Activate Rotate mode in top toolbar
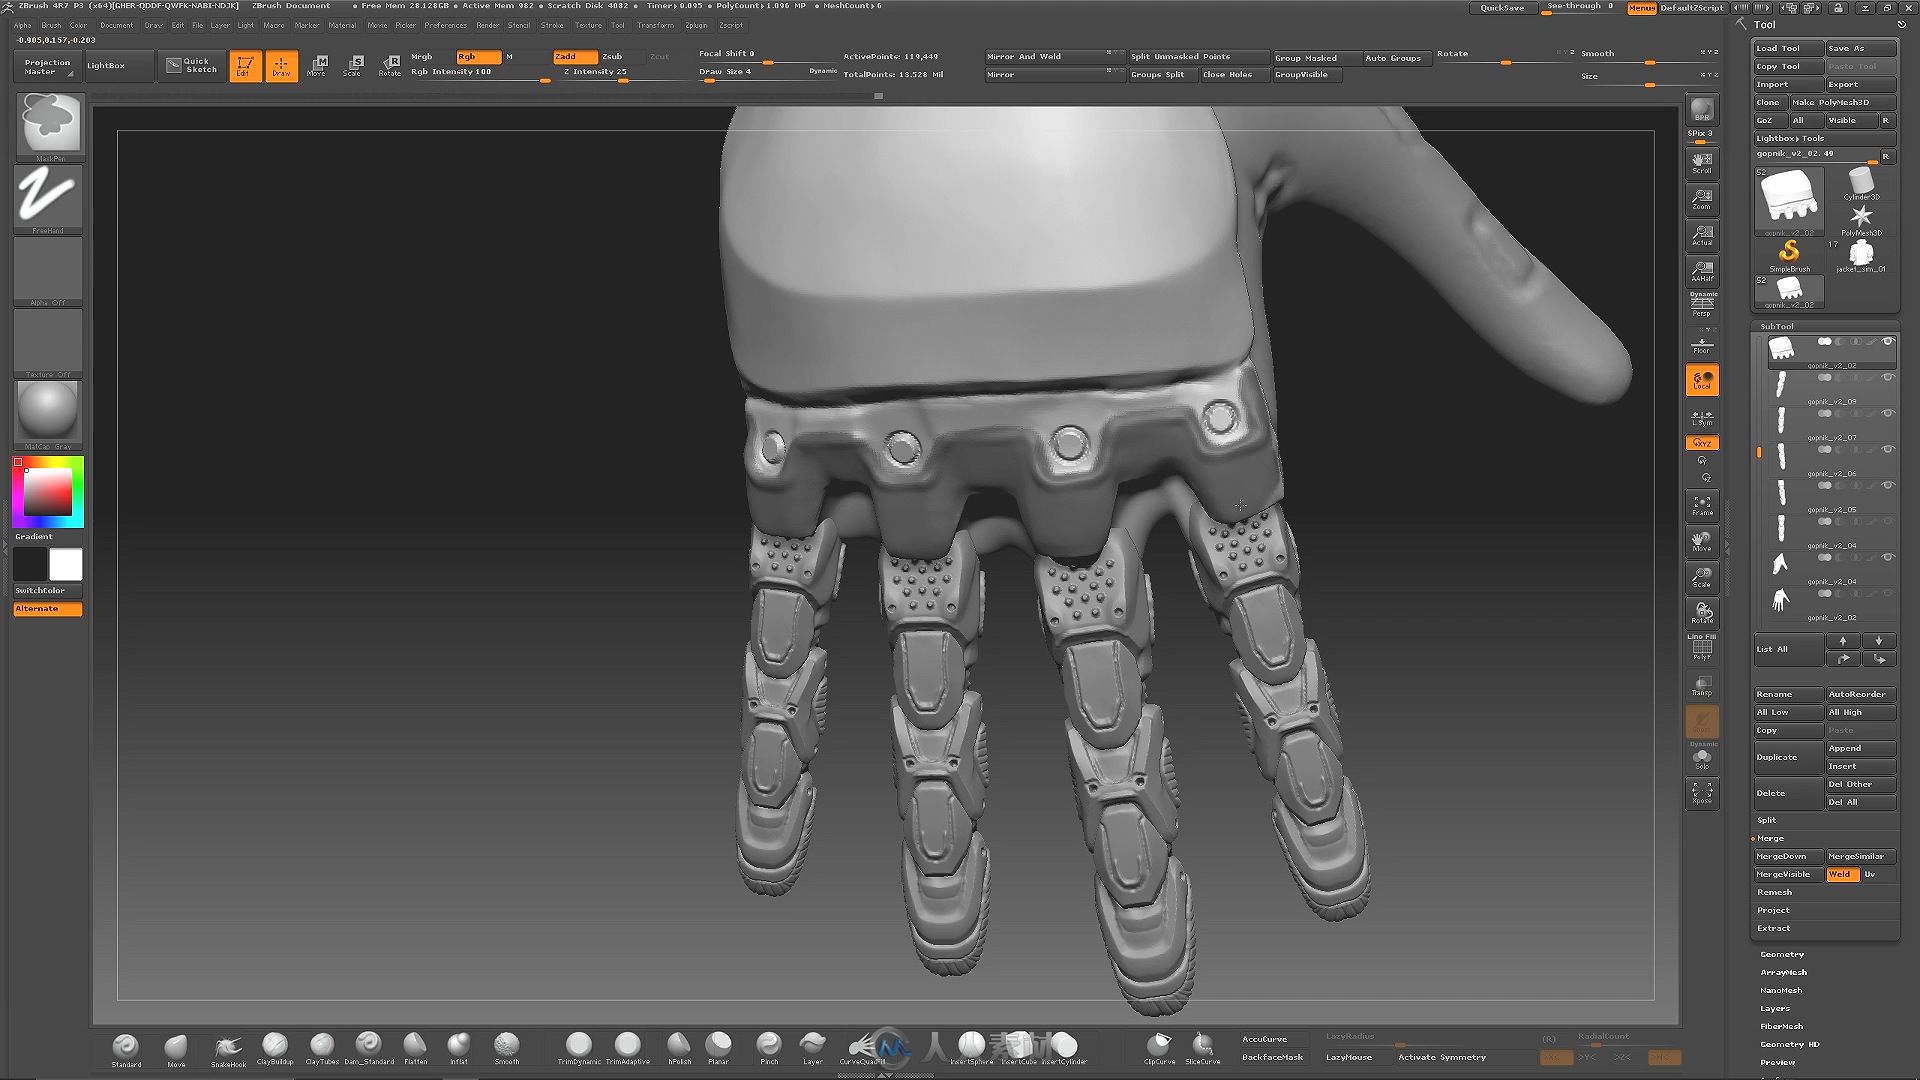The width and height of the screenshot is (1920, 1080). [x=389, y=66]
